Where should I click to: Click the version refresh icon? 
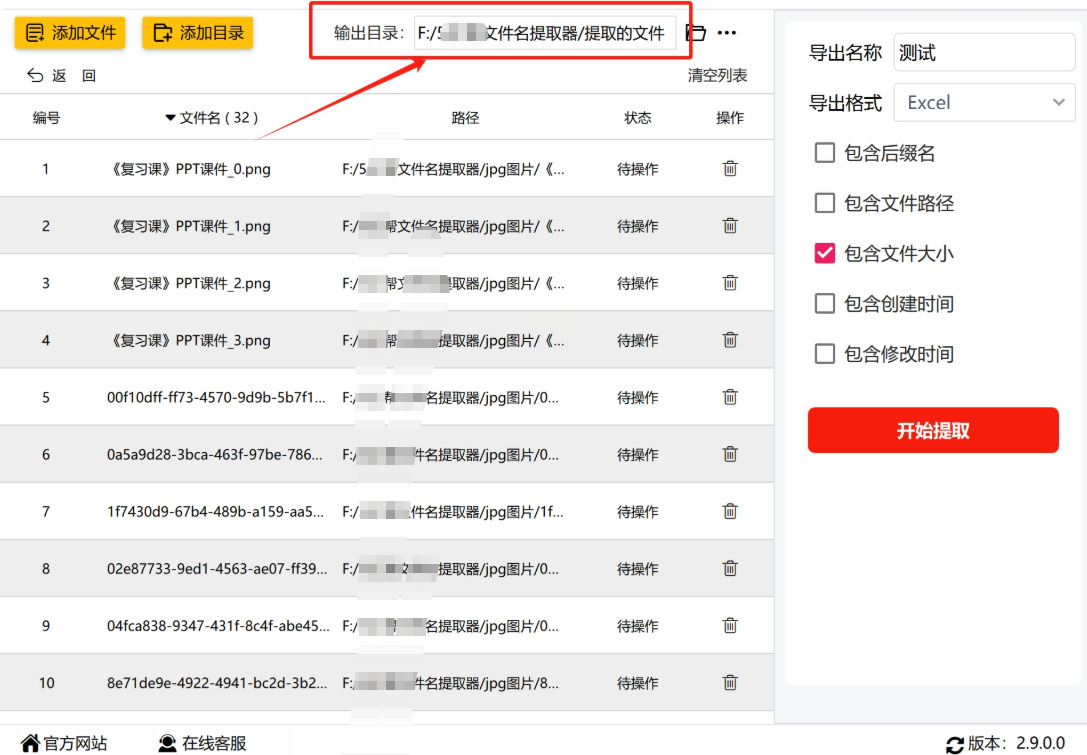point(955,745)
